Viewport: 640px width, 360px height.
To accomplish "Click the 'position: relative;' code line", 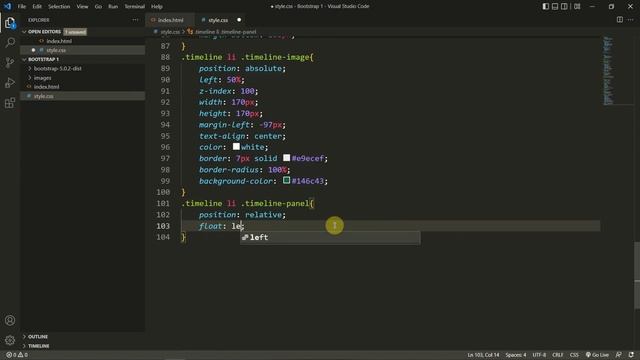I will point(242,215).
